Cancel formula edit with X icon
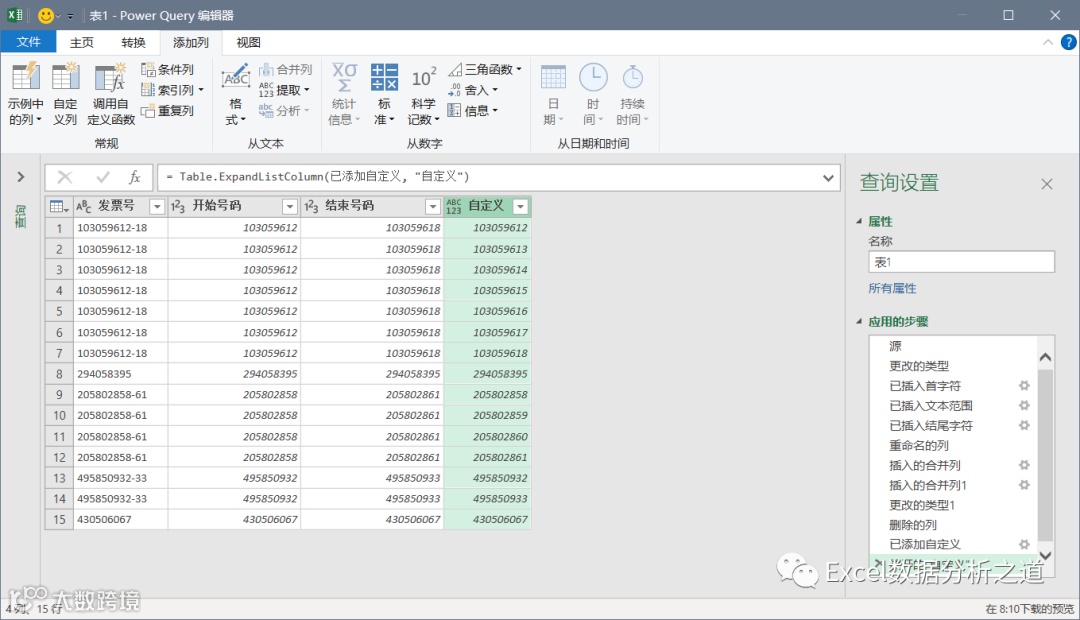This screenshot has height=620, width=1080. [65, 178]
